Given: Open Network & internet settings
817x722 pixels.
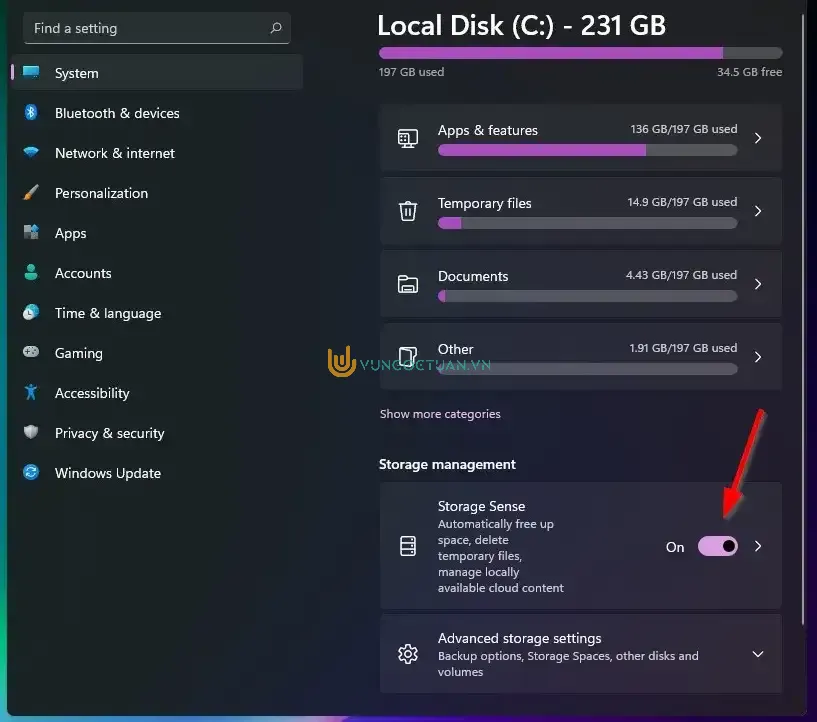Looking at the screenshot, I should click(157, 153).
